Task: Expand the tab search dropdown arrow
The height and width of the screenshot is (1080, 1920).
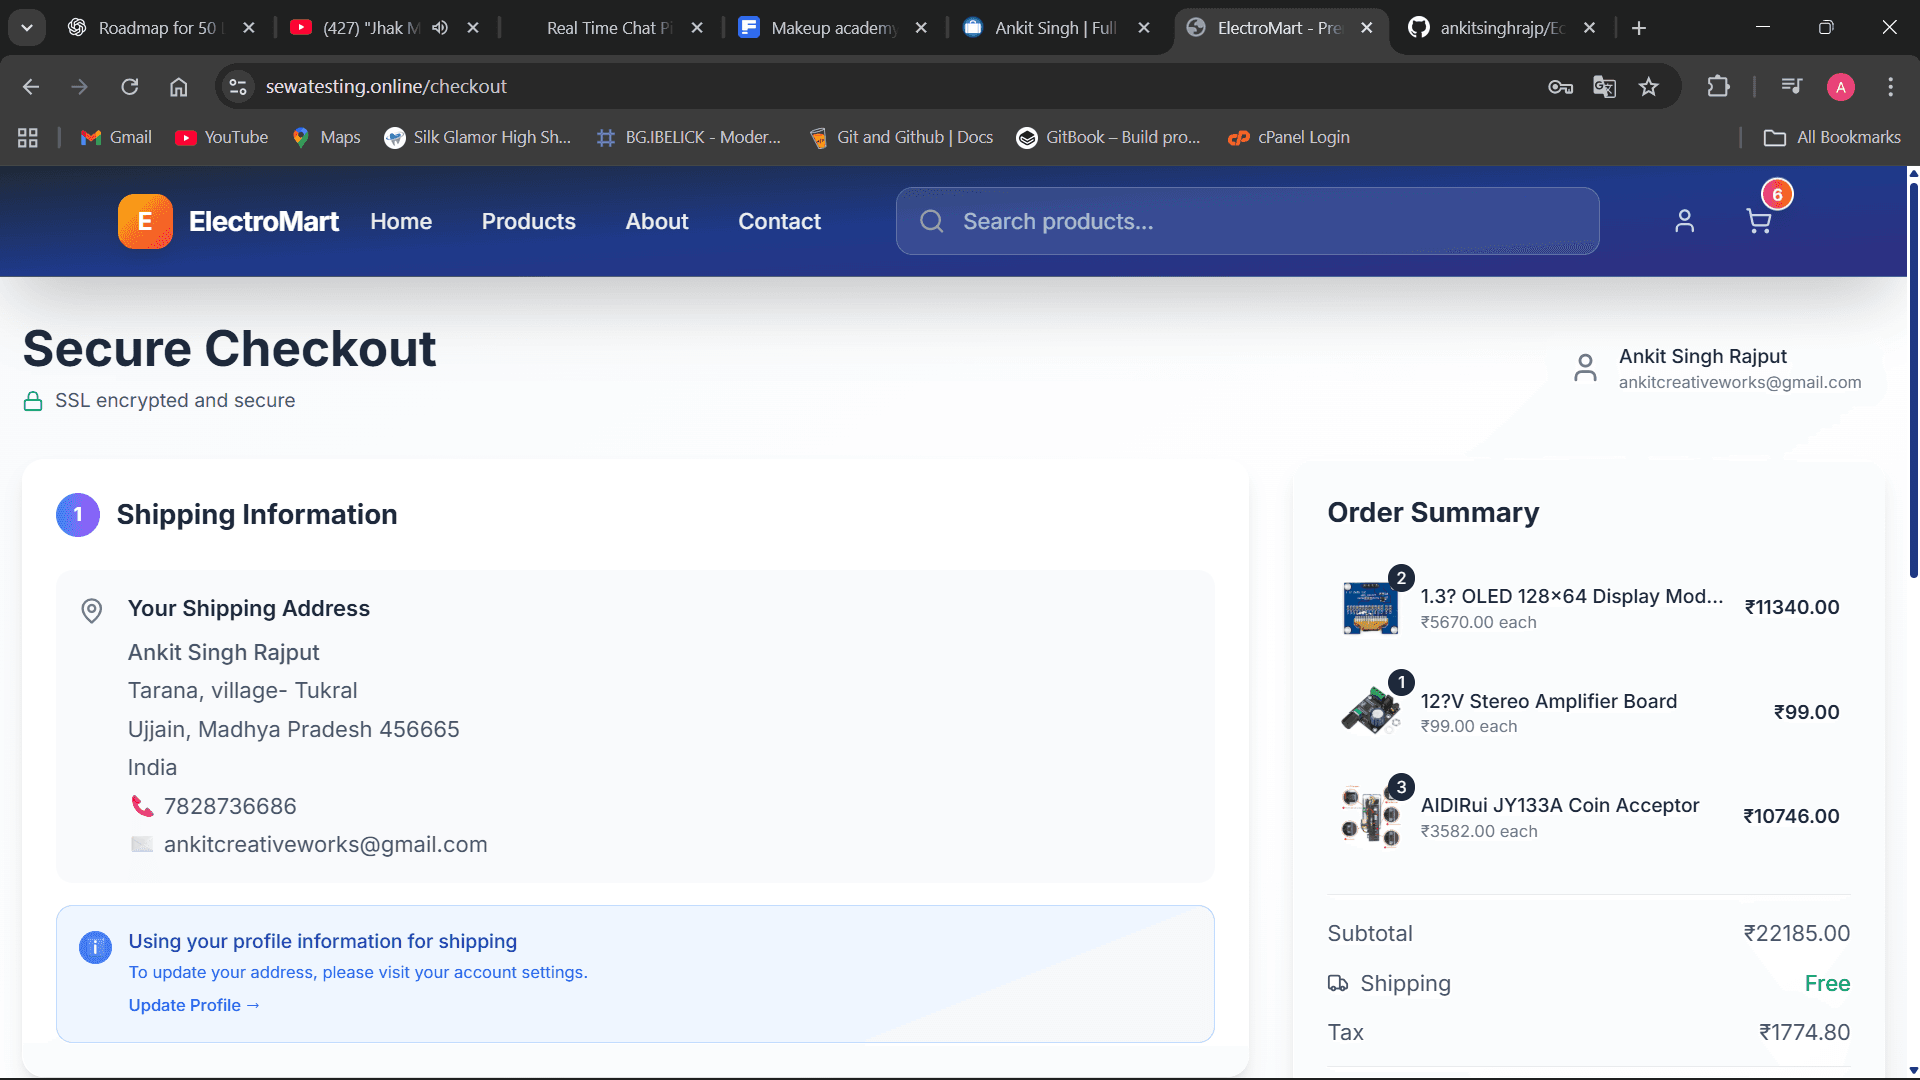Action: [27, 28]
